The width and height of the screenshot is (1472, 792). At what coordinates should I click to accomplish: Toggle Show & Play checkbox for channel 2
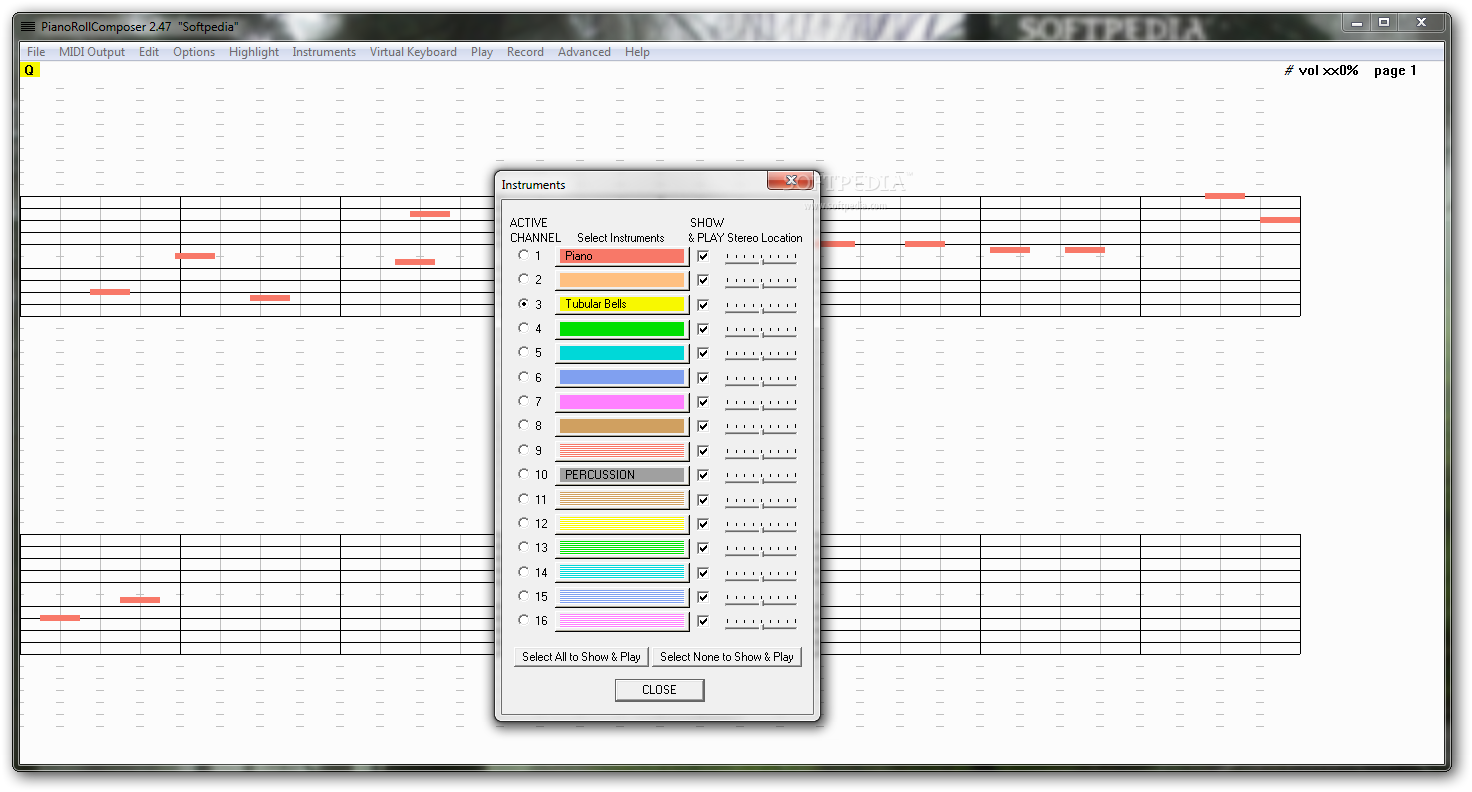click(702, 280)
